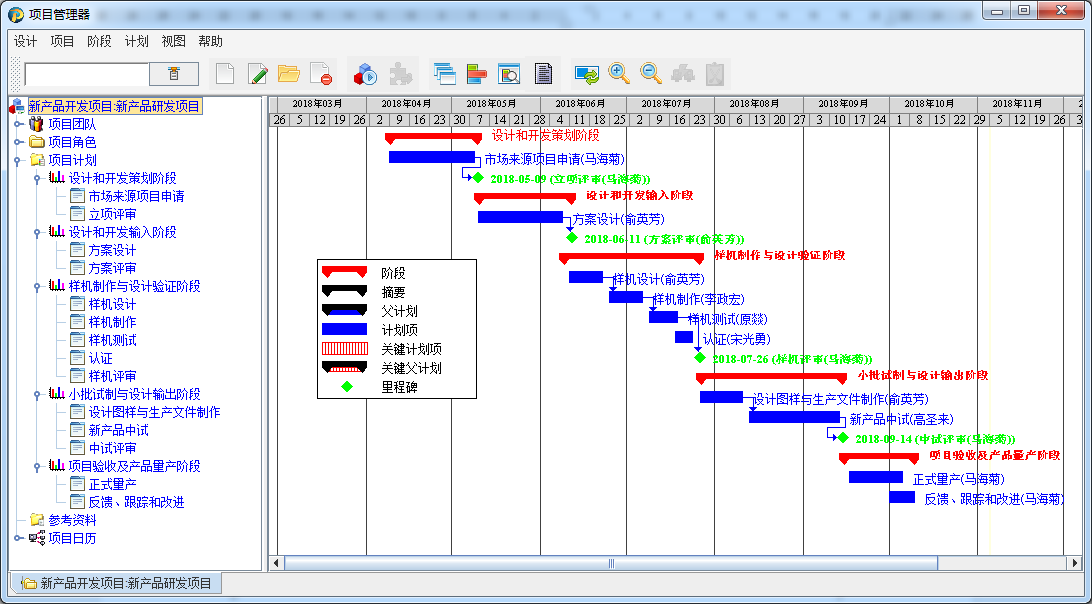Image resolution: width=1092 pixels, height=604 pixels.
Task: Click the blue bar for 新产品中试
Action: coord(794,417)
